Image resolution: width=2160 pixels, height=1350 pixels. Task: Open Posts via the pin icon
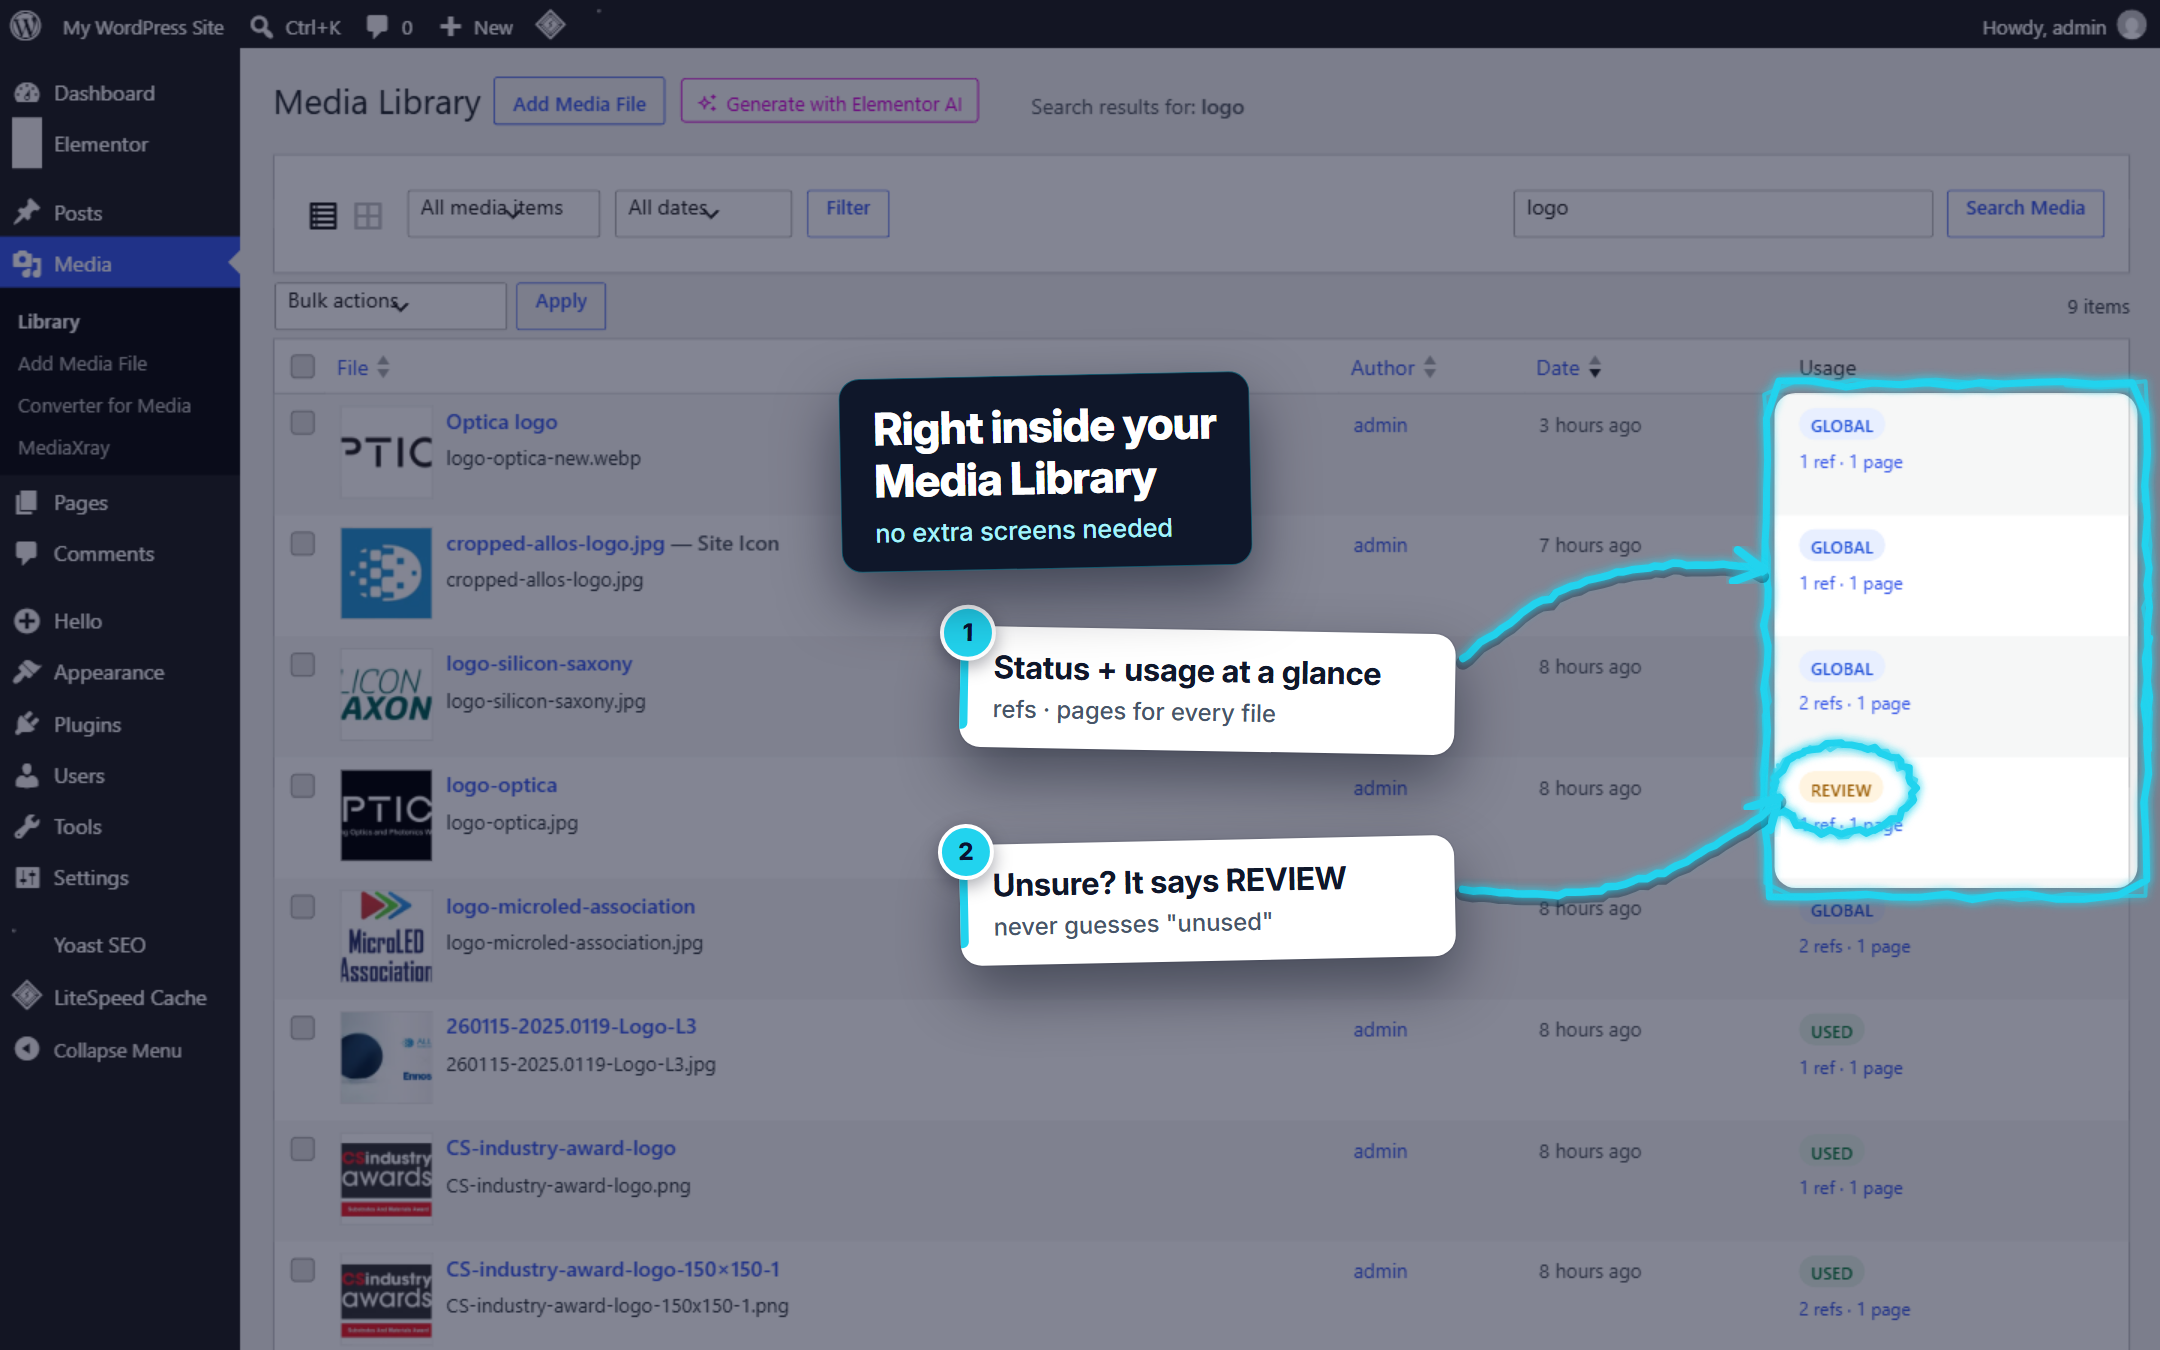27,212
